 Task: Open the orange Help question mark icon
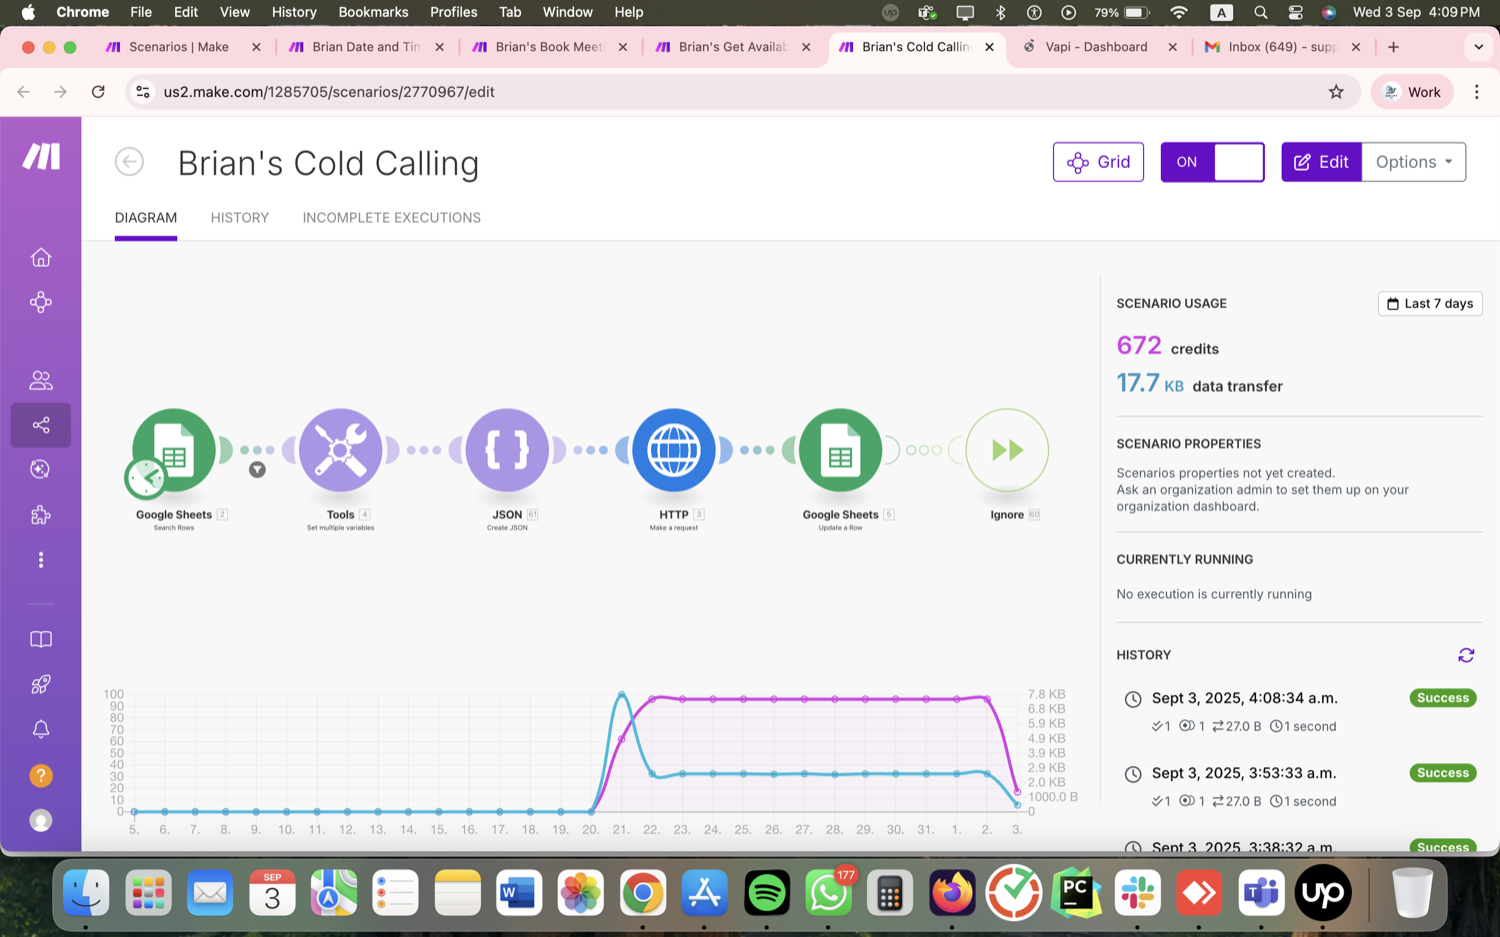pyautogui.click(x=41, y=775)
